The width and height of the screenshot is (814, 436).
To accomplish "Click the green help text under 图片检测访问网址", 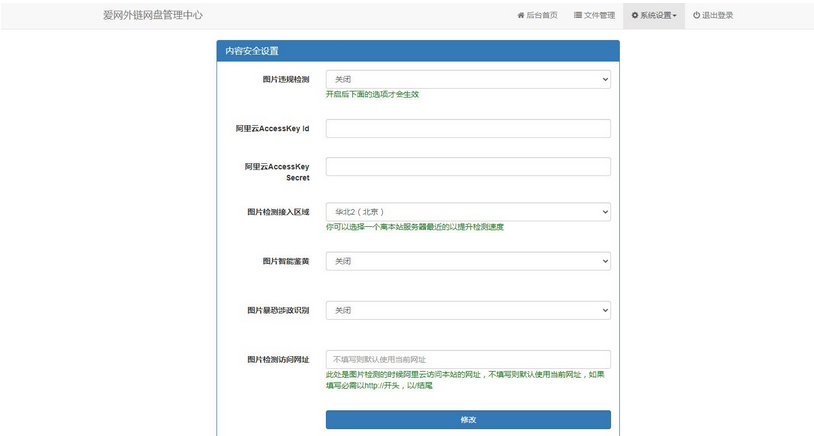I will click(465, 380).
